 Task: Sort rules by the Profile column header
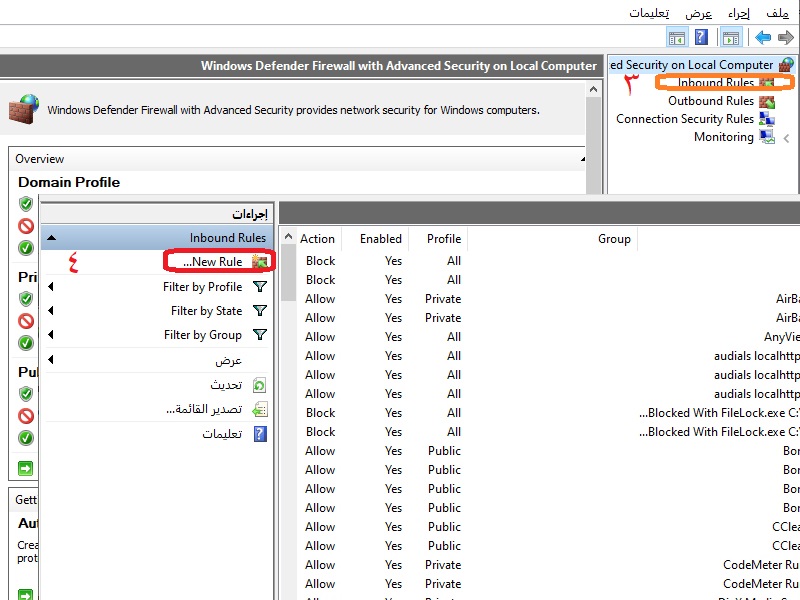click(444, 239)
